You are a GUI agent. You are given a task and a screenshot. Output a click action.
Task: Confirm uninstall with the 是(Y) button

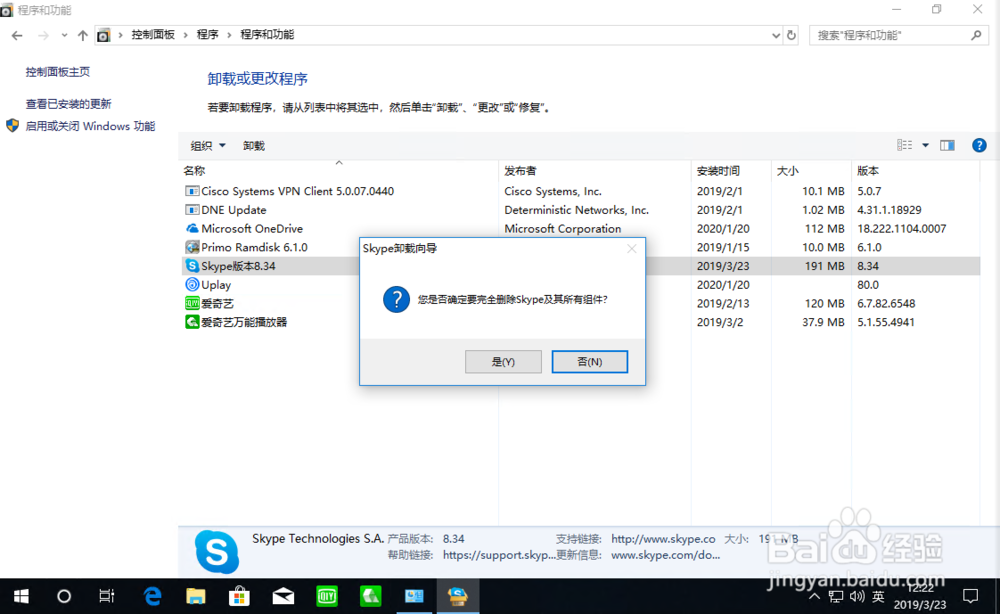tap(503, 362)
